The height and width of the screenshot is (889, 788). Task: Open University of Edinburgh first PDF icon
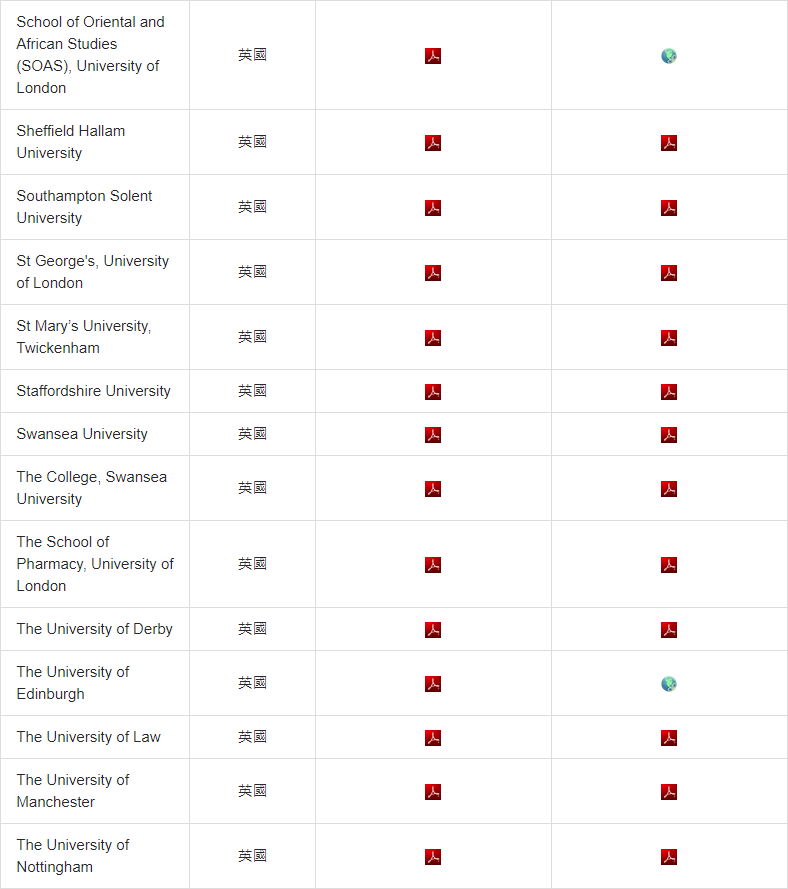[433, 684]
